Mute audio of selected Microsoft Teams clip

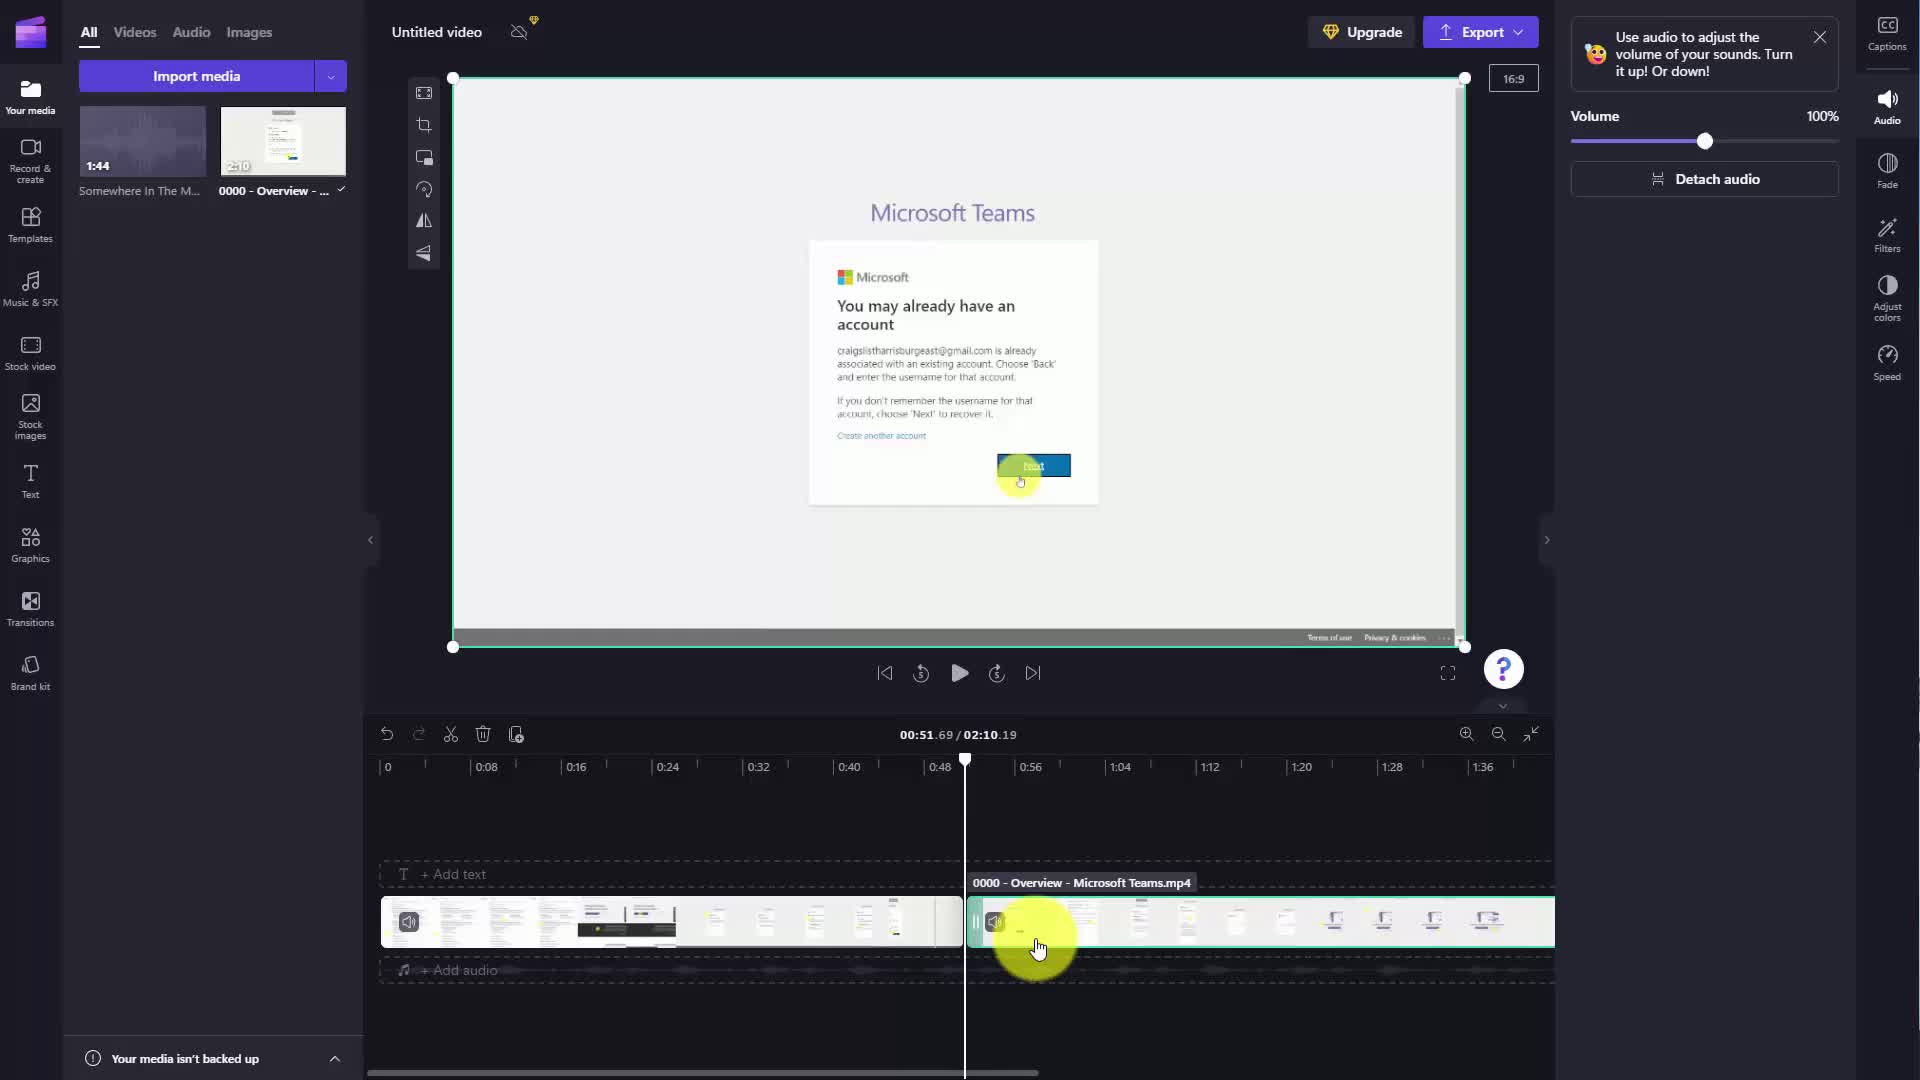[994, 922]
